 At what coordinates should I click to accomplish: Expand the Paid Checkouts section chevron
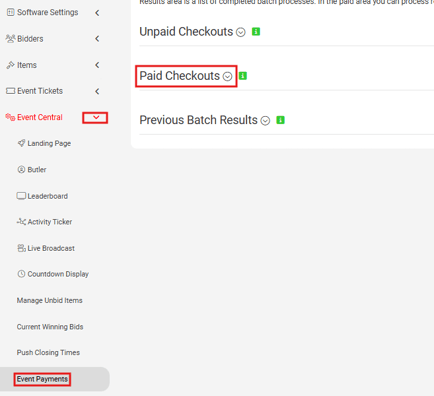click(x=227, y=76)
